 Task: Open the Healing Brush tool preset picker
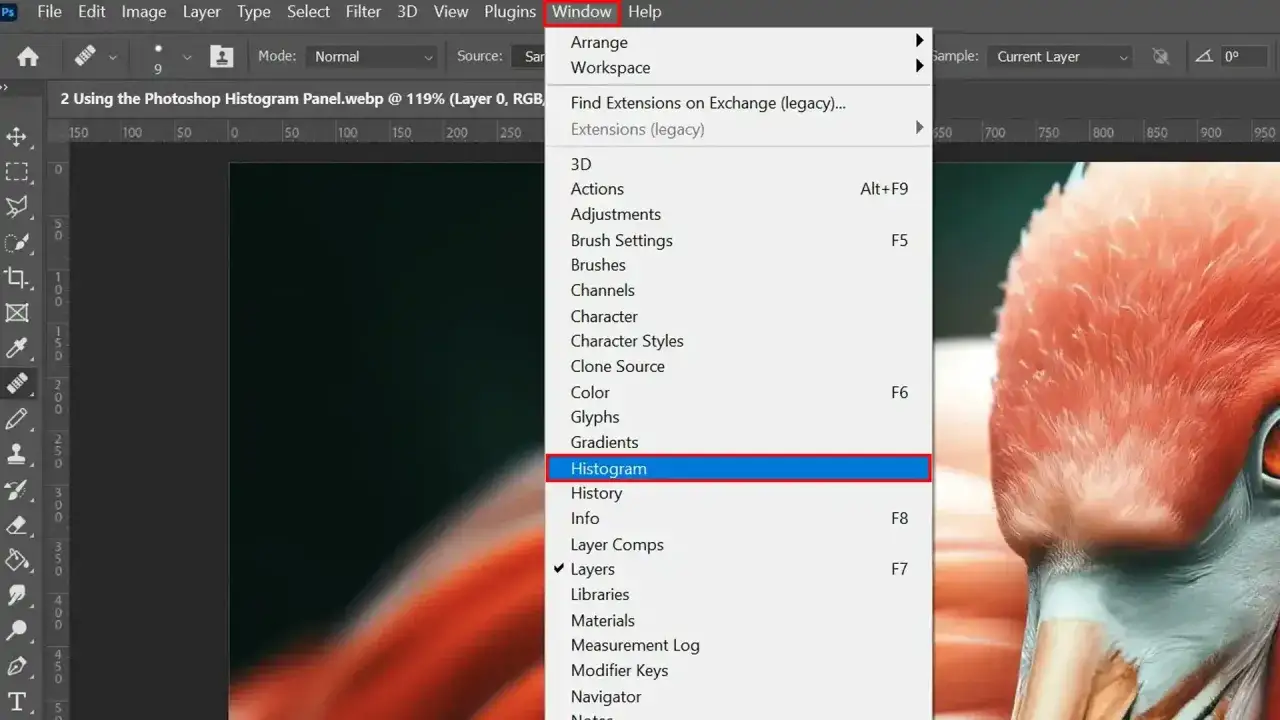(95, 57)
